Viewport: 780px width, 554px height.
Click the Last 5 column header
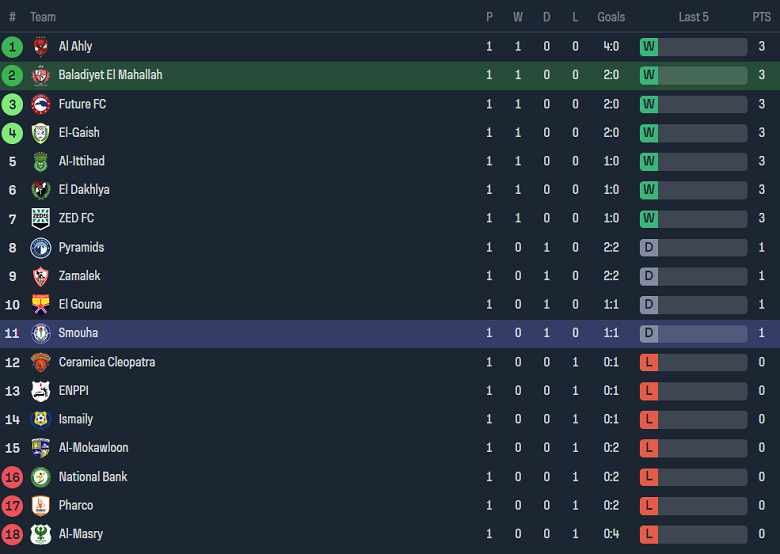click(x=693, y=17)
